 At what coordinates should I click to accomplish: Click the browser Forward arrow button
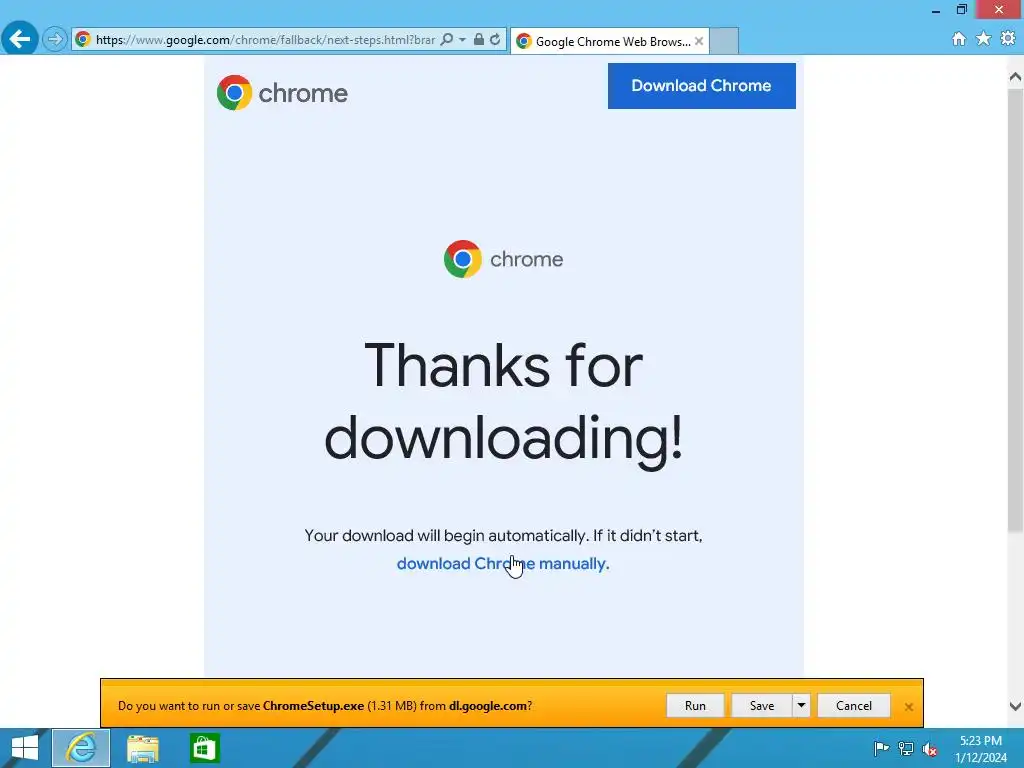click(55, 40)
